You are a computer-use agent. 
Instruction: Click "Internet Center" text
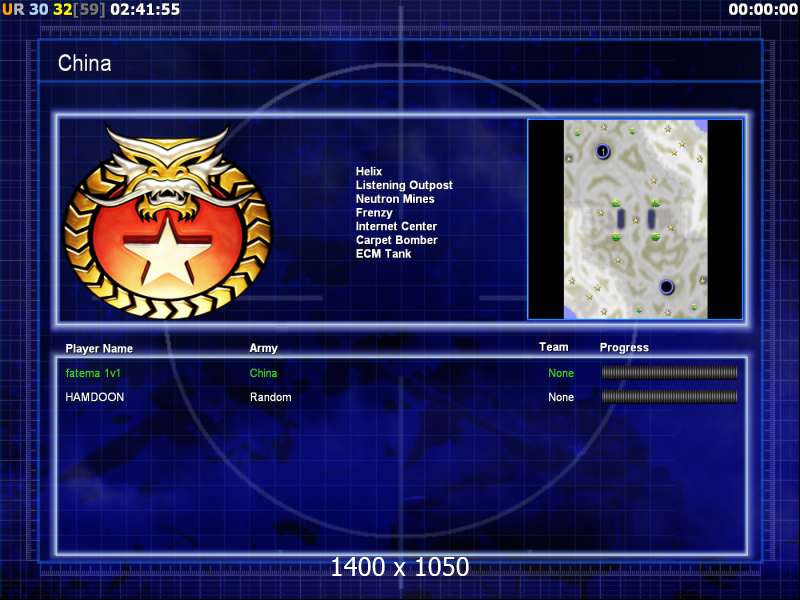[x=396, y=226]
